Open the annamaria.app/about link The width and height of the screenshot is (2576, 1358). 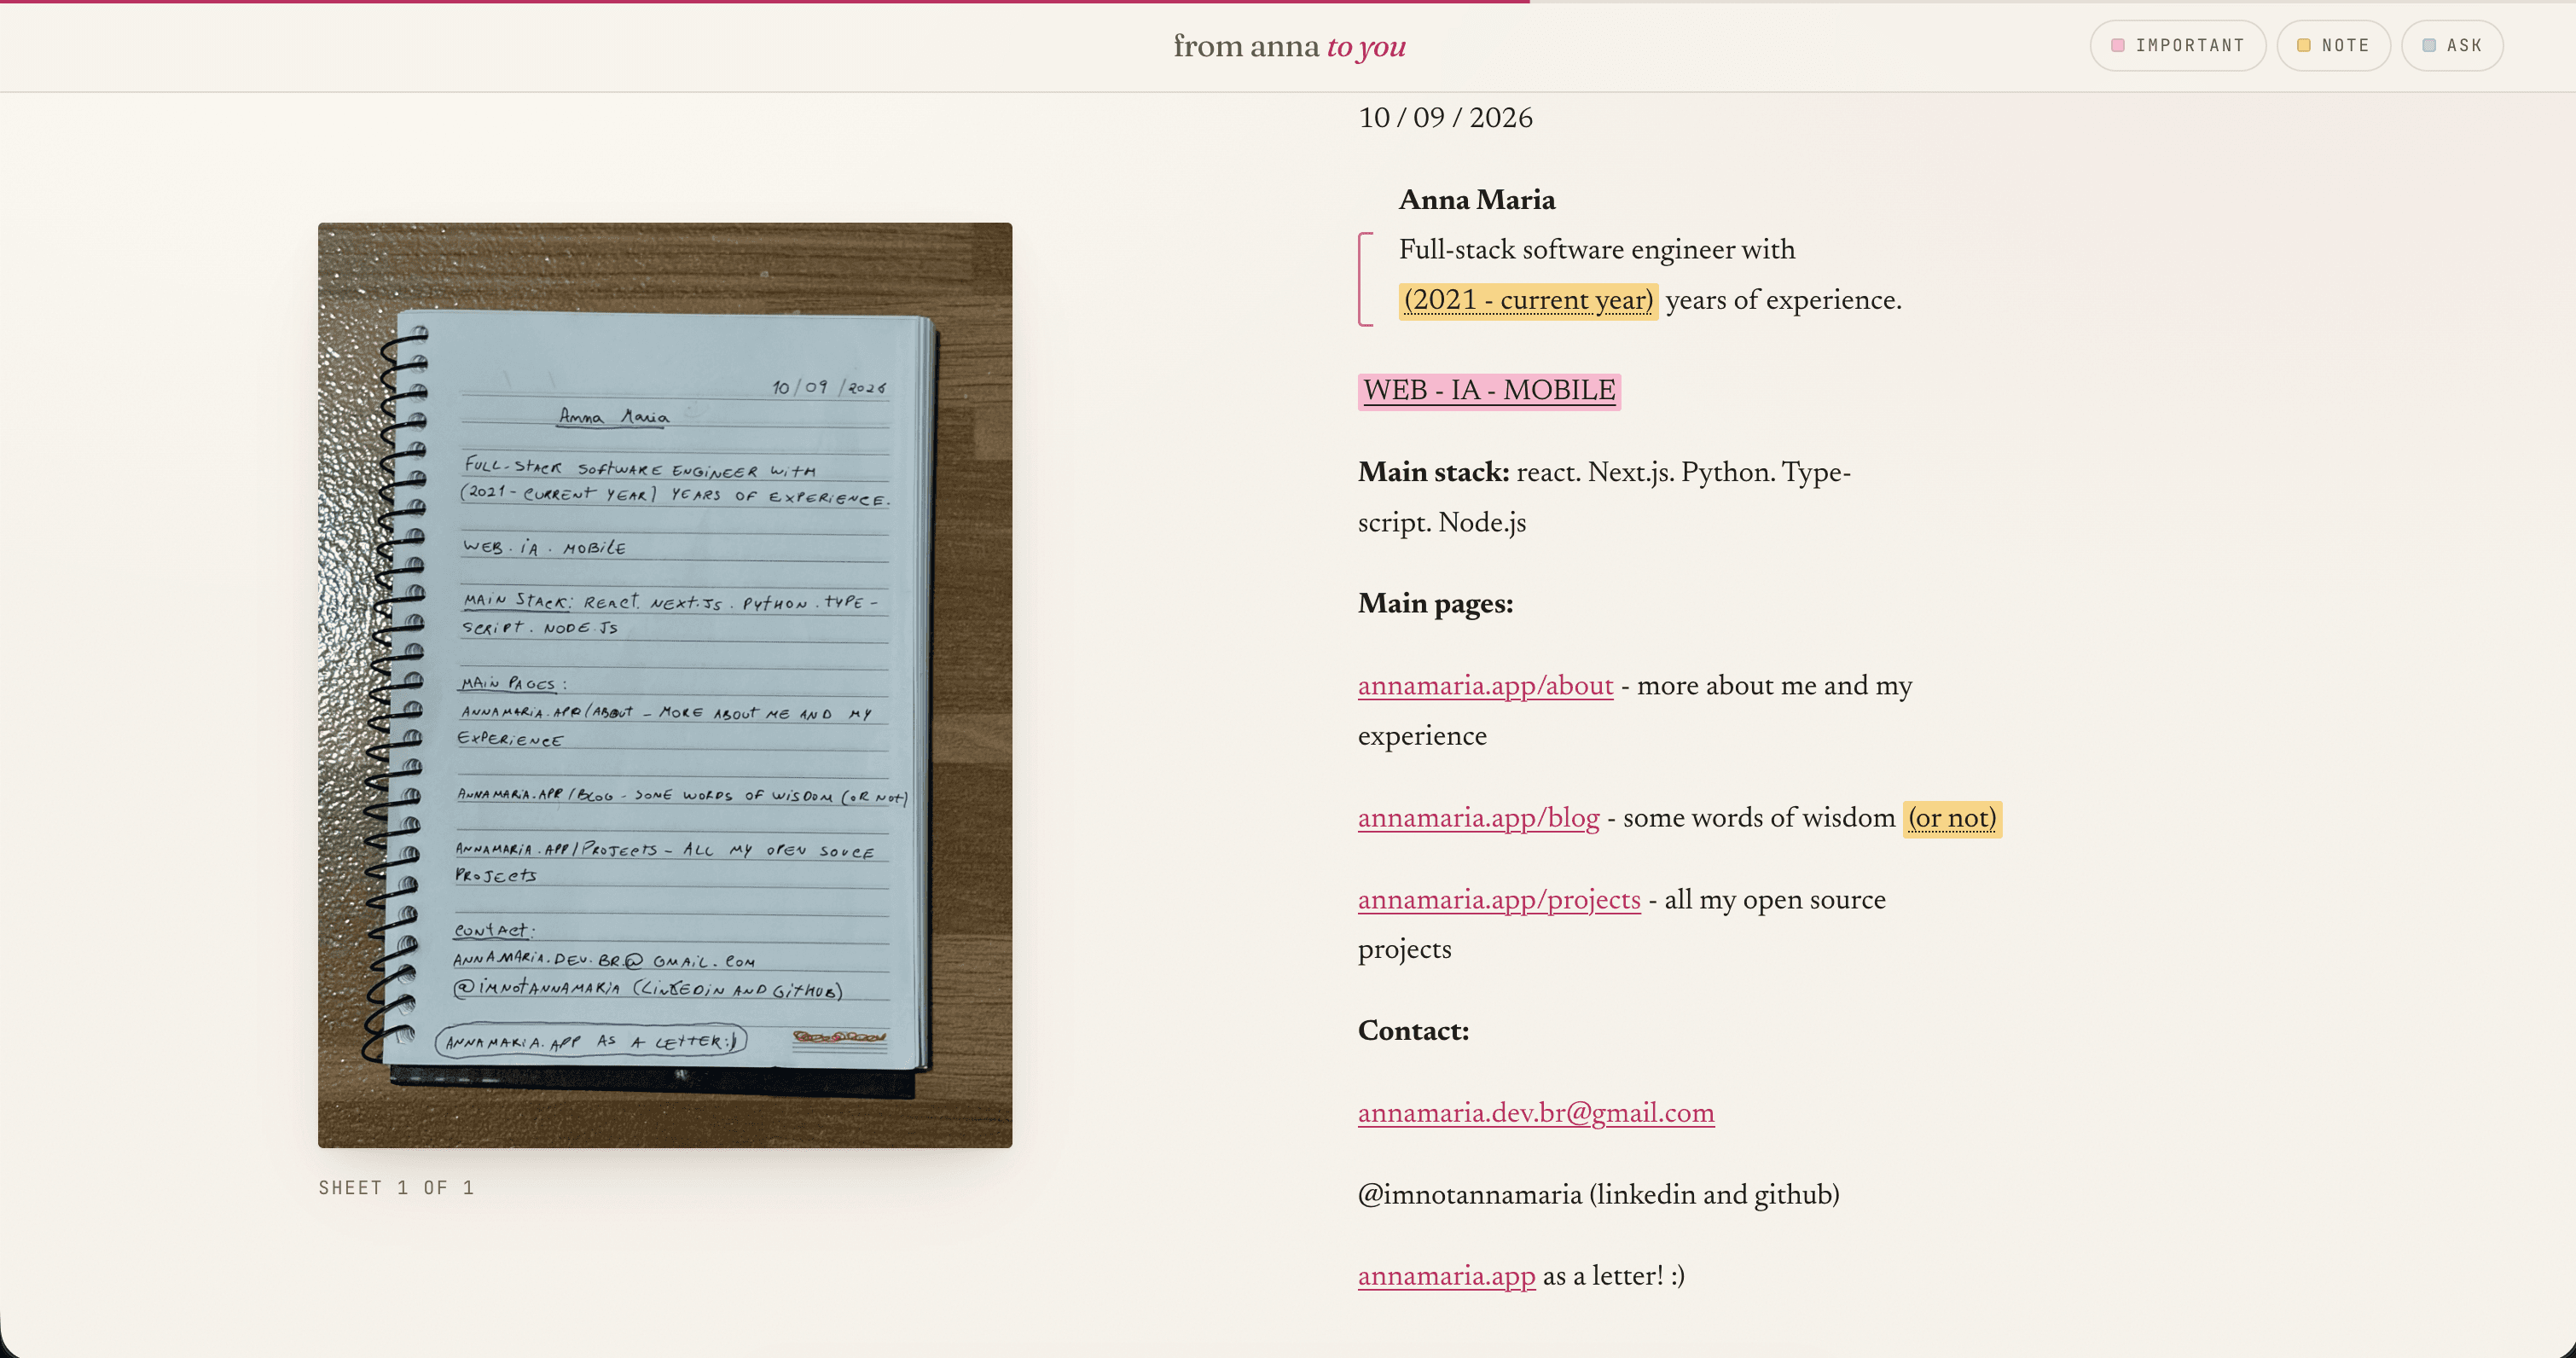pyautogui.click(x=1485, y=686)
